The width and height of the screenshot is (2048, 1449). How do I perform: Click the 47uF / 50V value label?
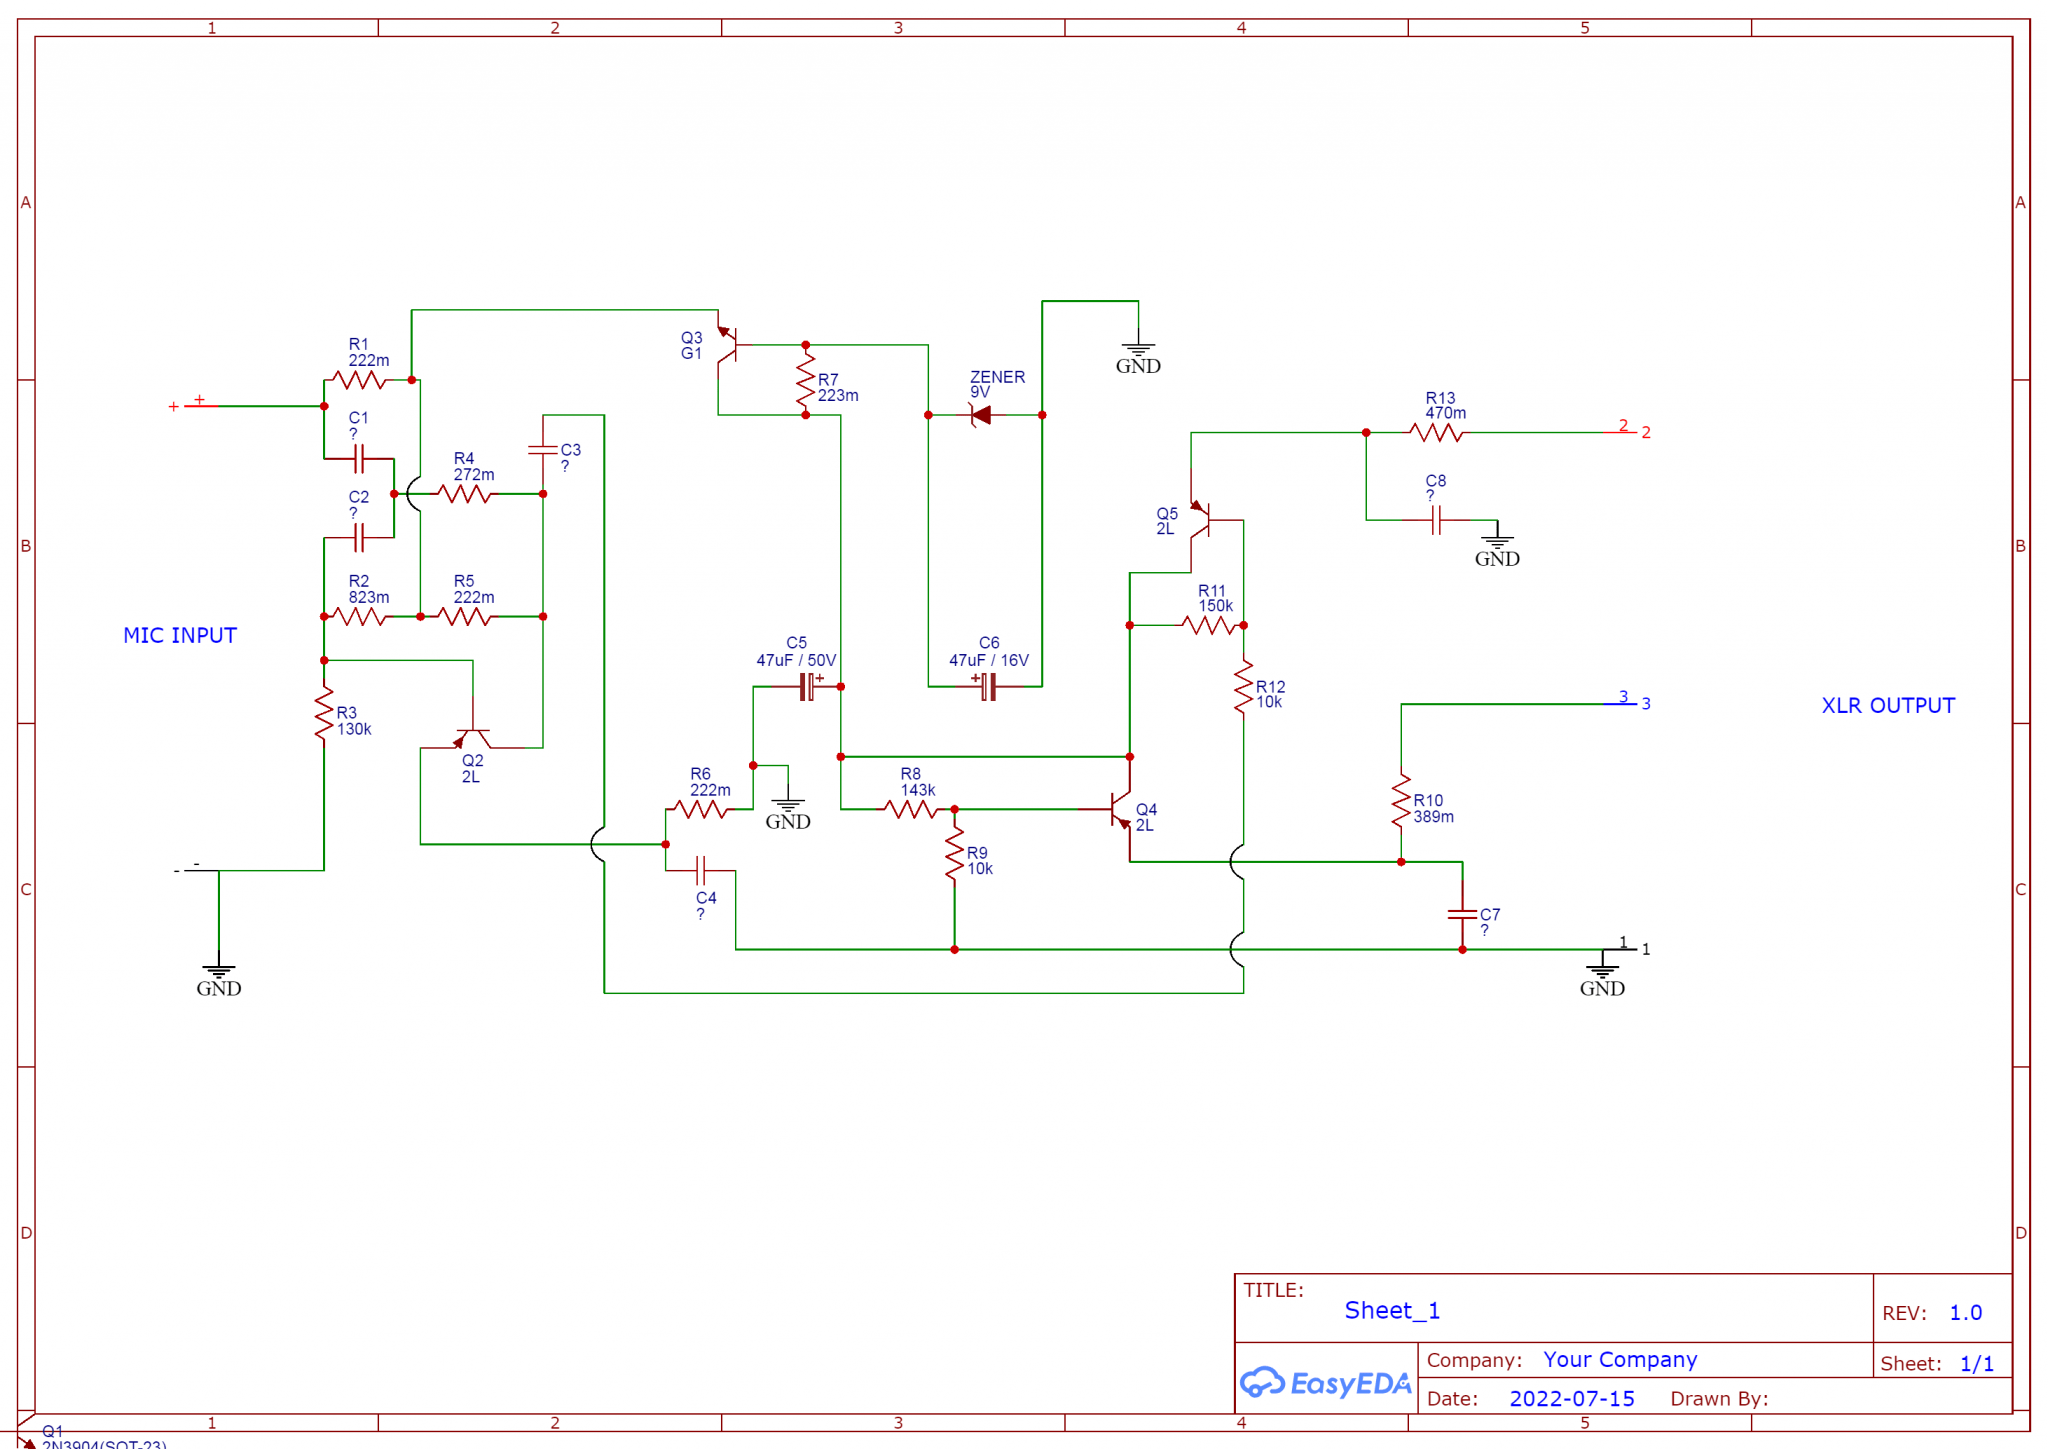(796, 660)
